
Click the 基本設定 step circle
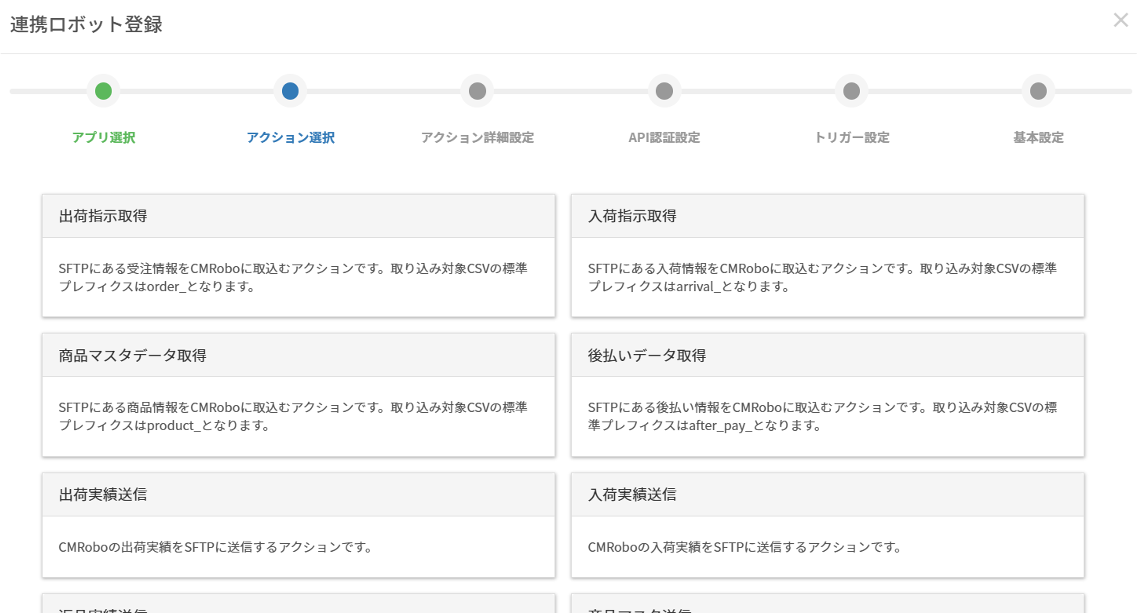point(1038,91)
